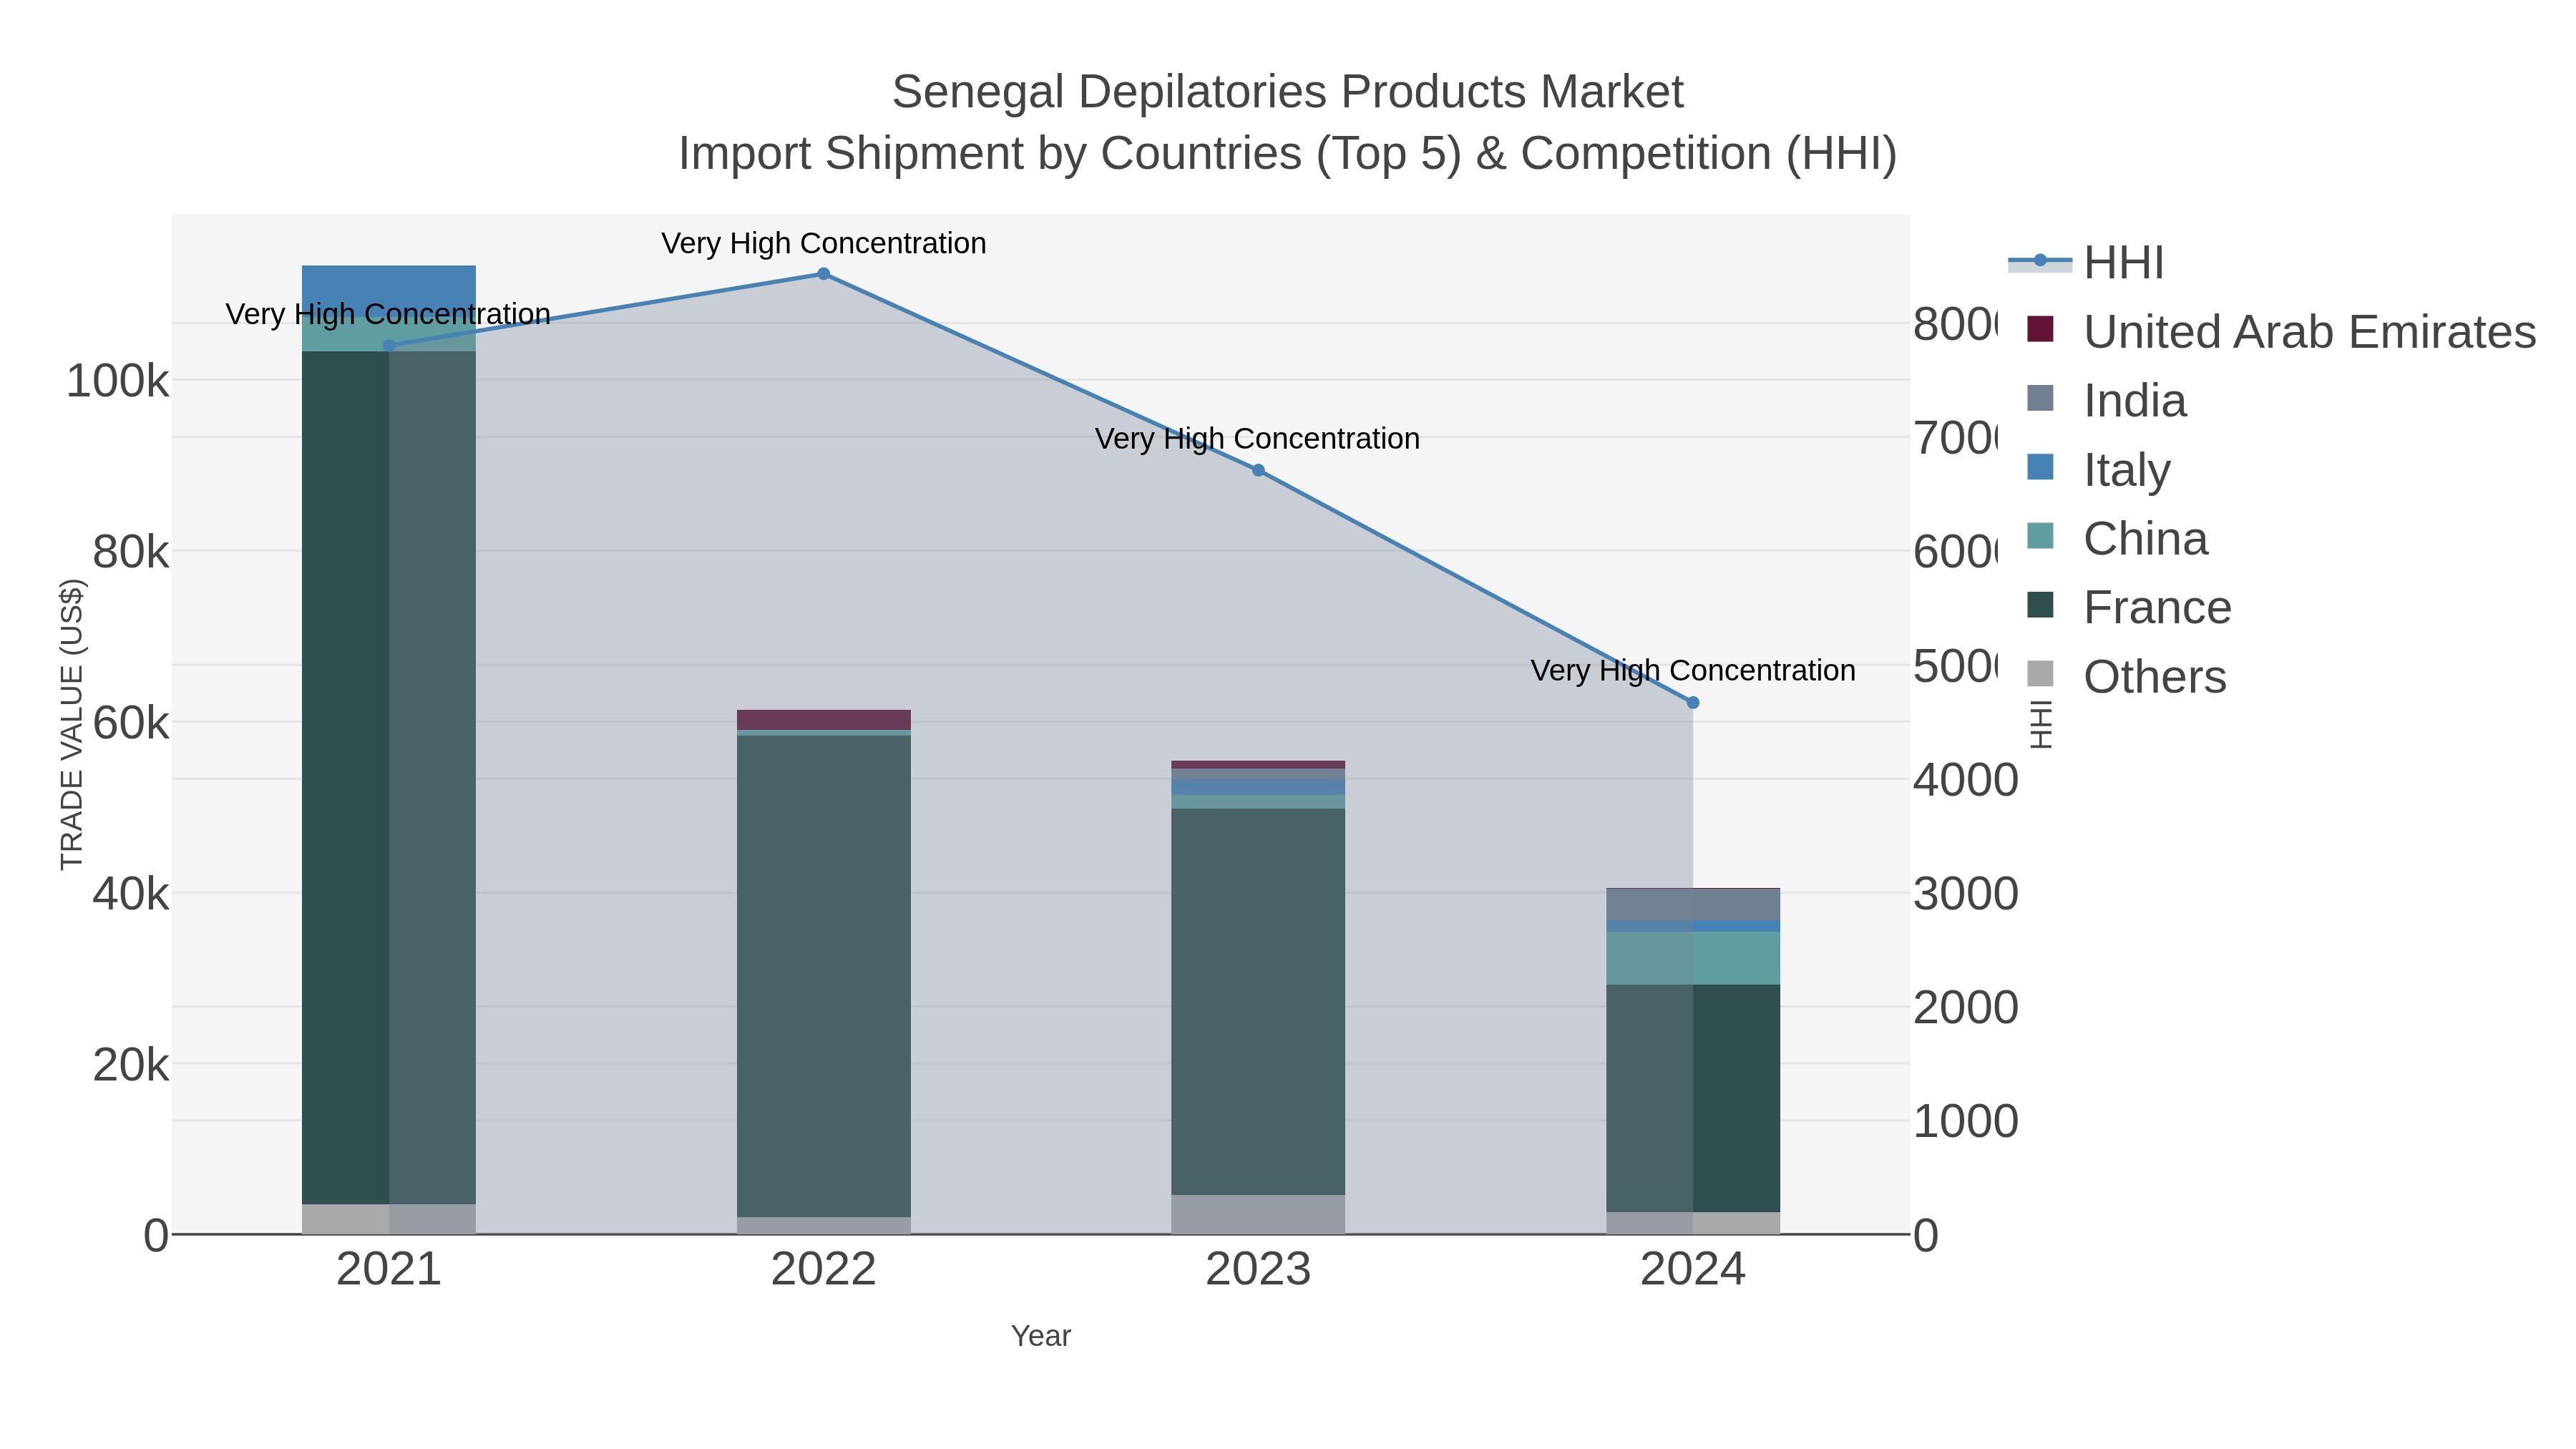Click the Italy legend color swatch
The image size is (2576, 1449).
(x=2040, y=467)
